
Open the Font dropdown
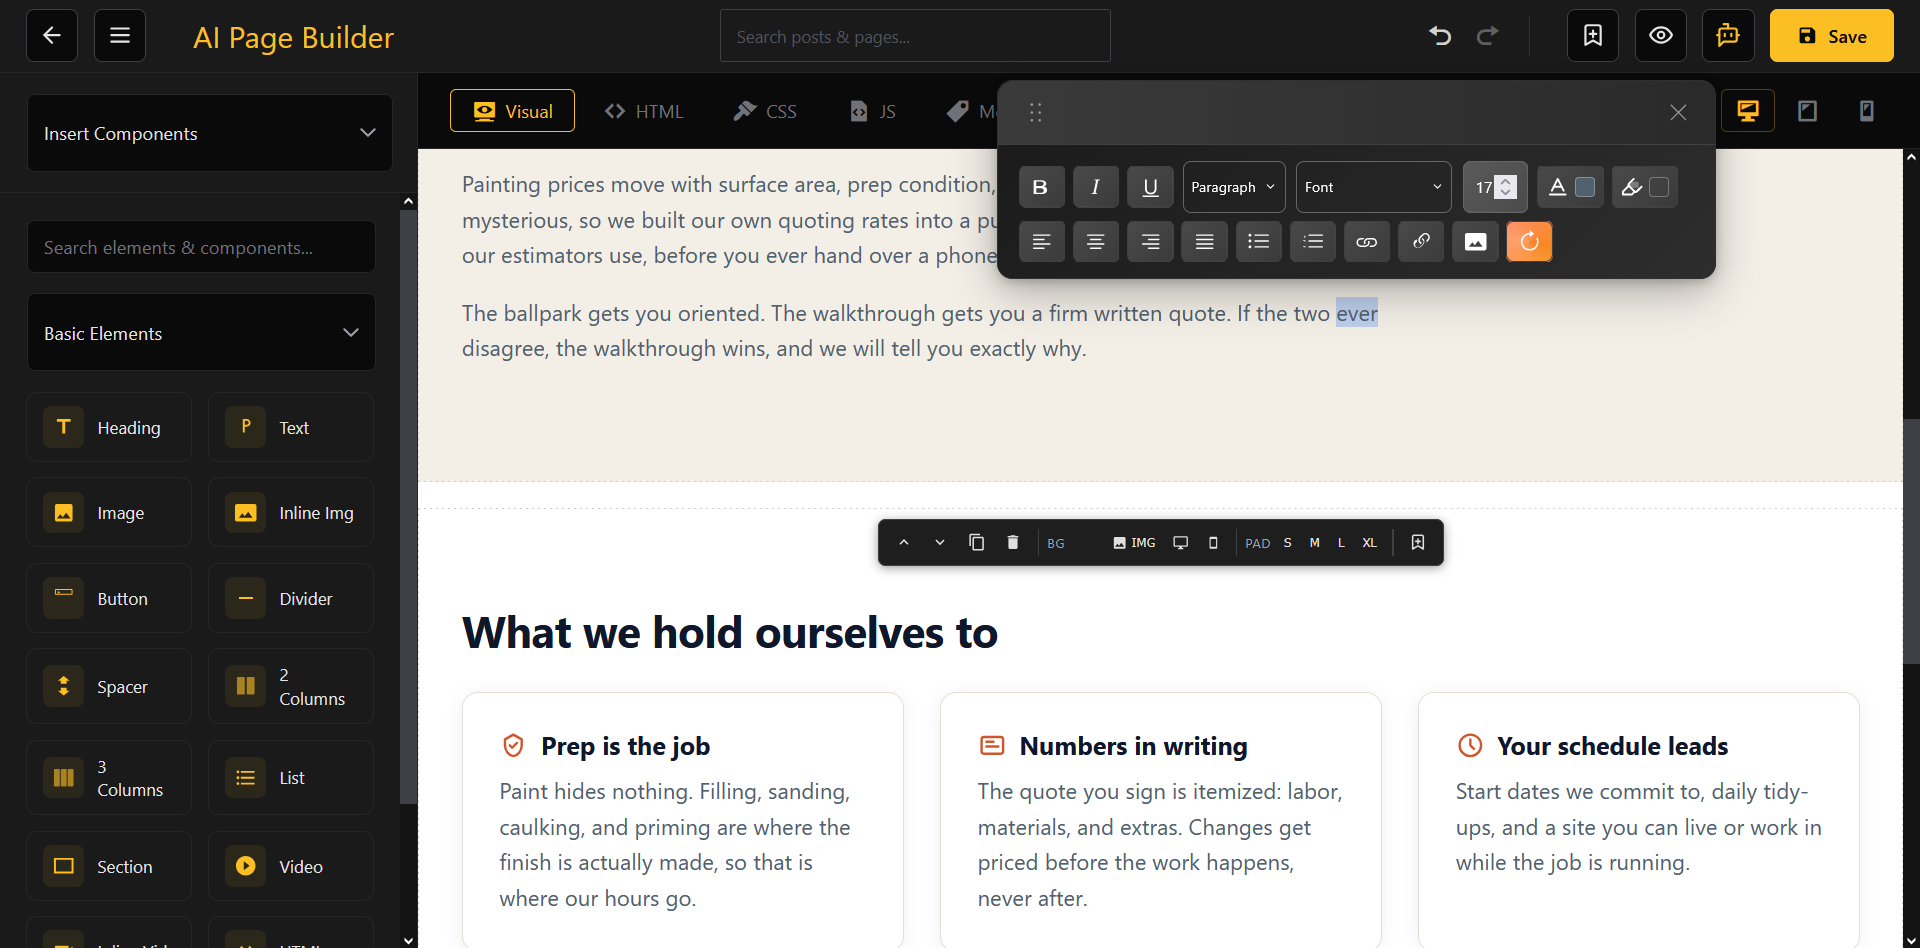[x=1374, y=187]
